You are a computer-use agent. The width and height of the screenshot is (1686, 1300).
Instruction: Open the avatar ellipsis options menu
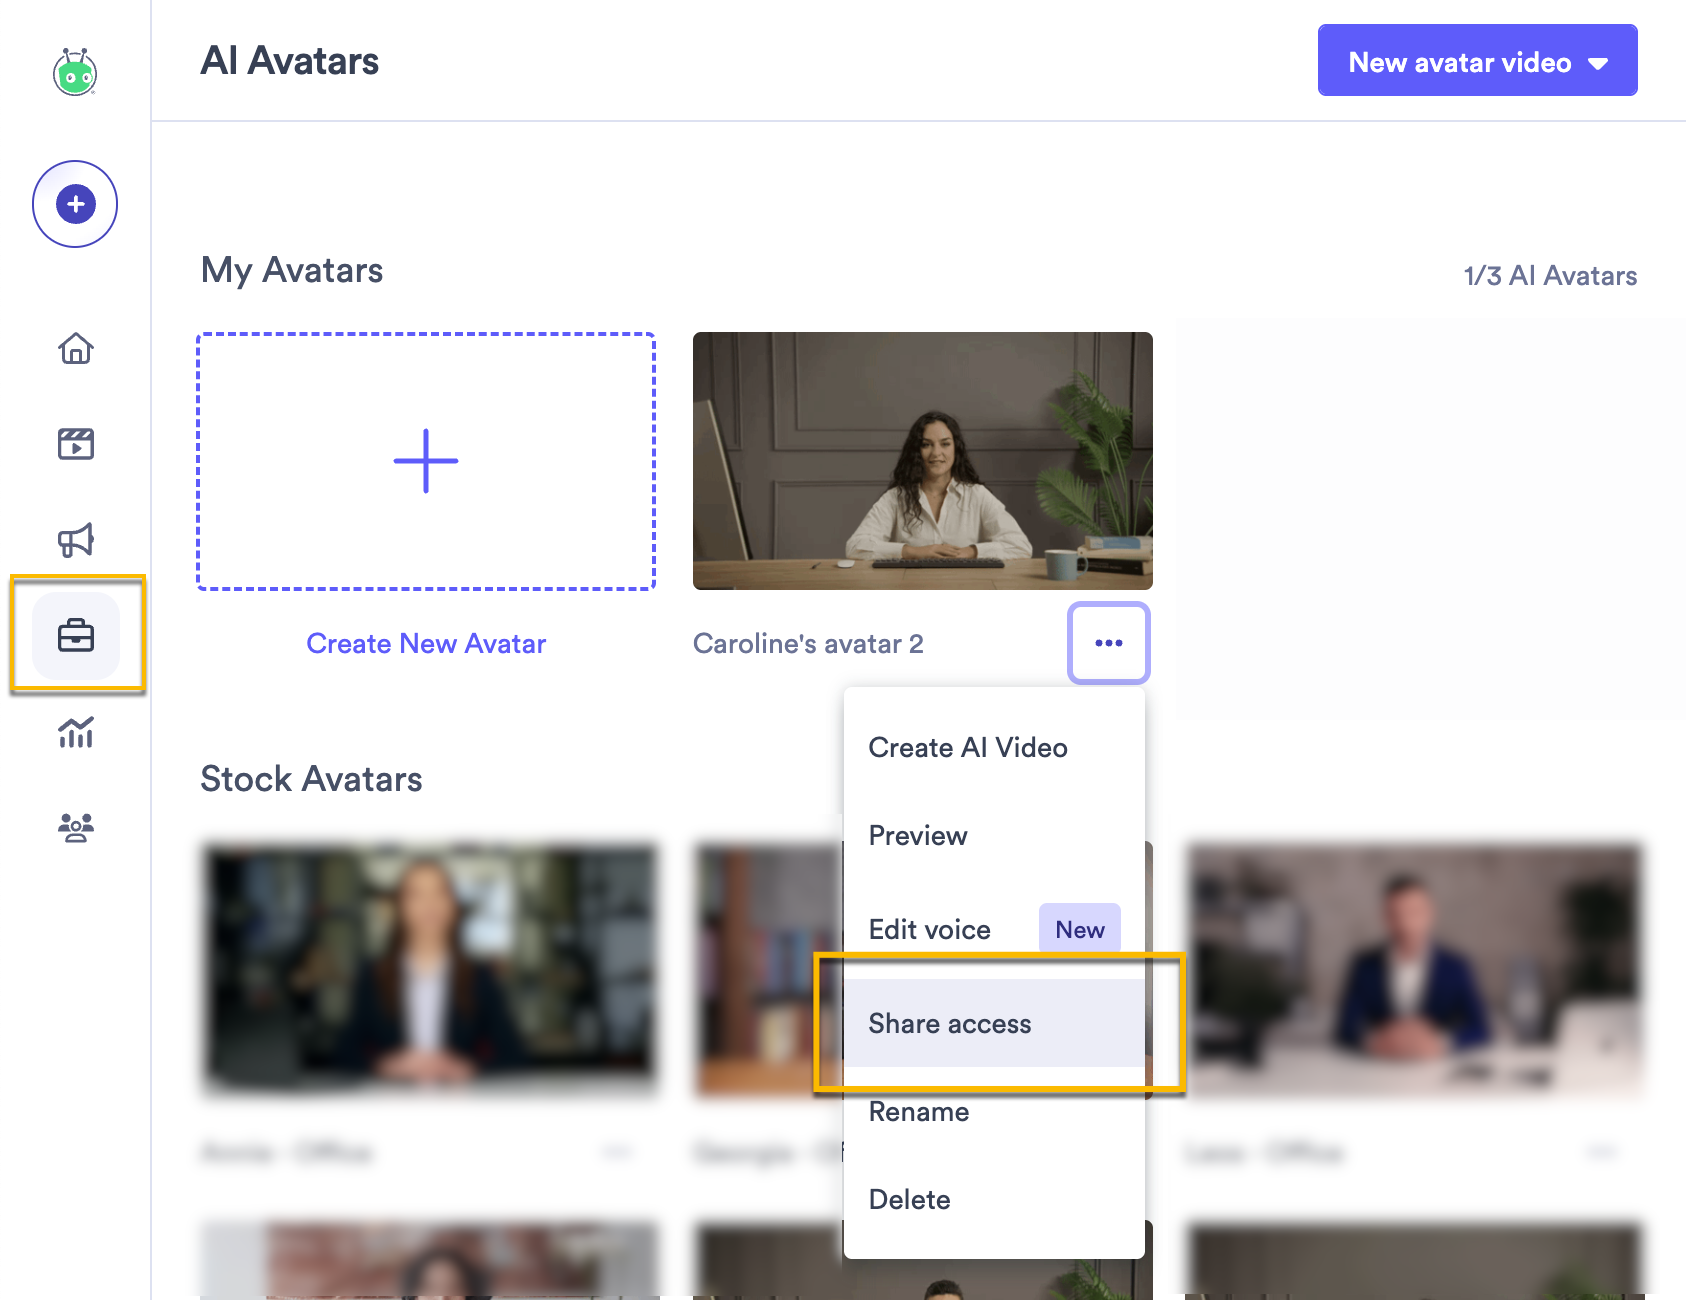(x=1108, y=643)
